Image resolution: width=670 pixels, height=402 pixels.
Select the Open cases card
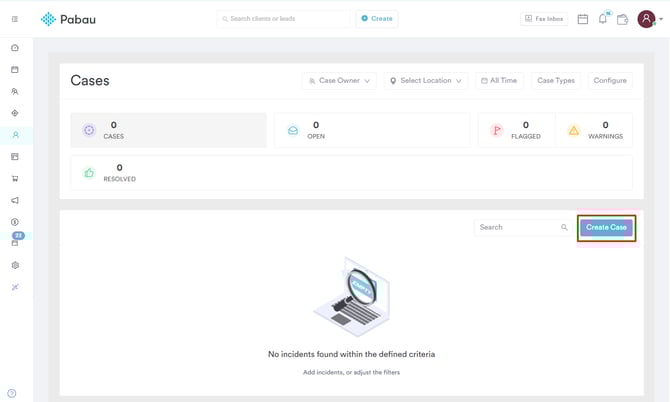[x=371, y=130]
